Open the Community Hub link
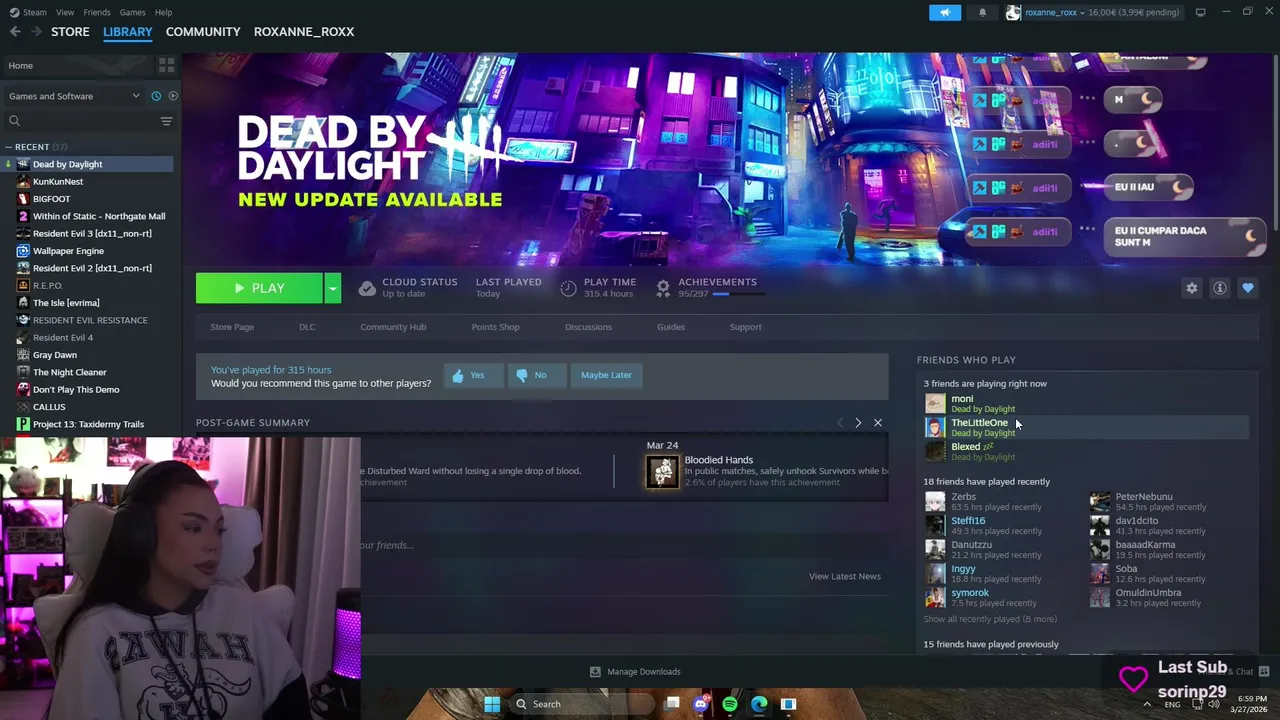The height and width of the screenshot is (720, 1280). point(393,327)
